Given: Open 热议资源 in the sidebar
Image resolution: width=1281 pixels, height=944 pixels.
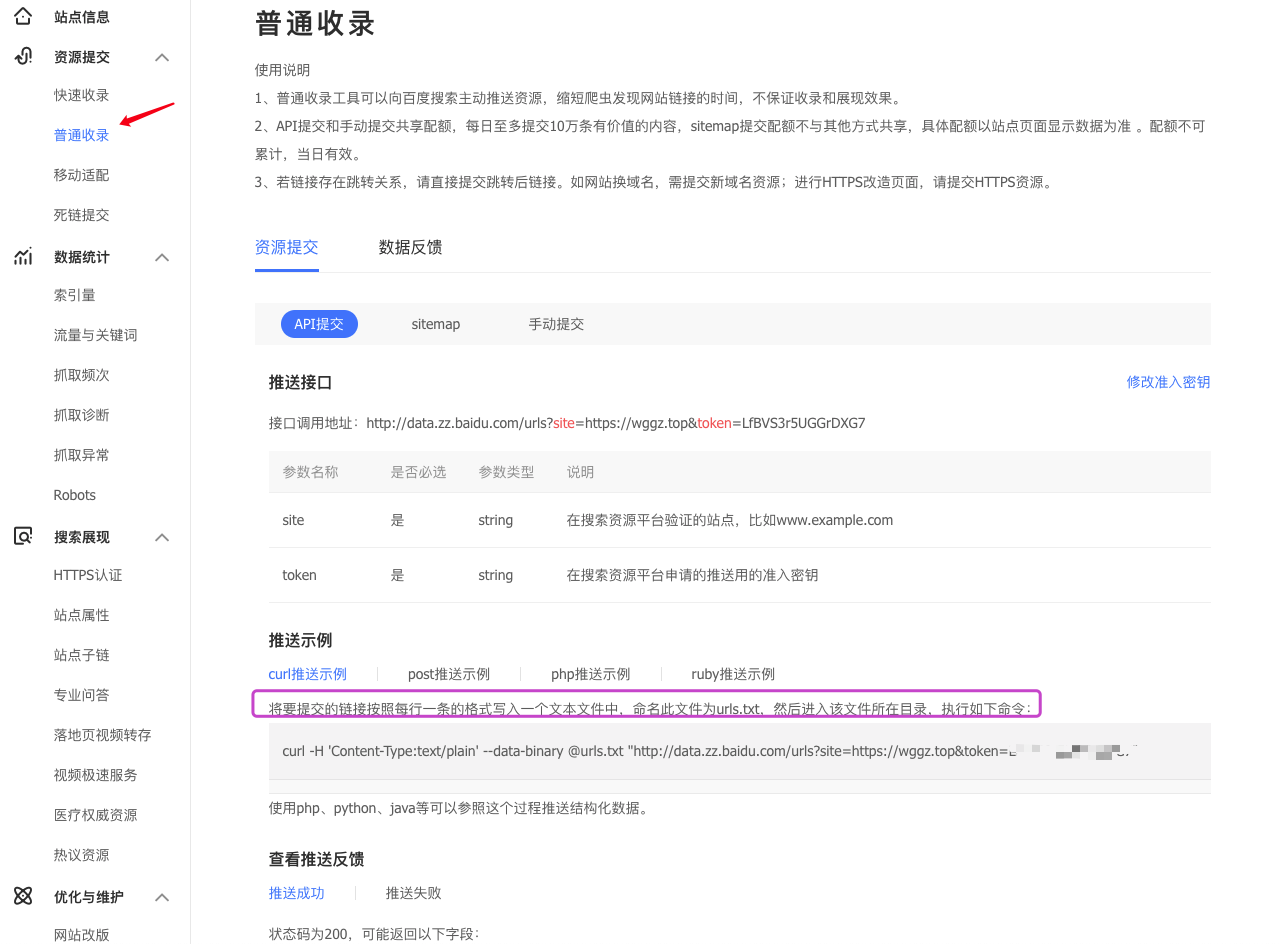Looking at the screenshot, I should pos(82,855).
